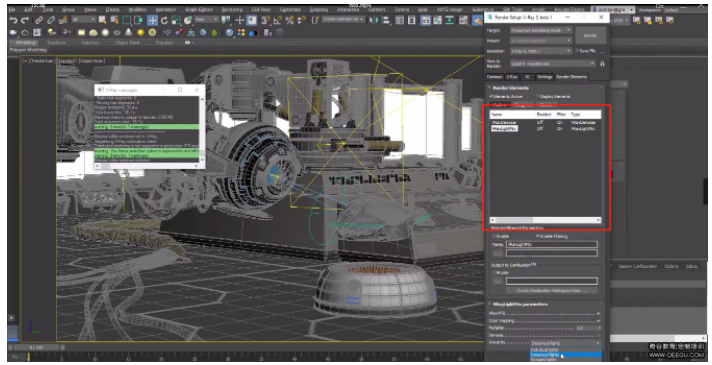Click the Select and Place icon
The image size is (712, 365).
188,20
